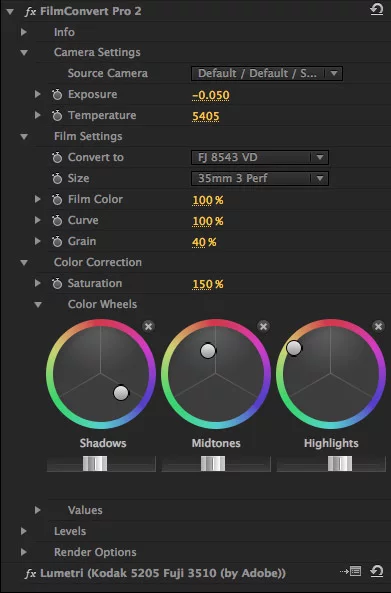The height and width of the screenshot is (593, 391).
Task: Open the Source Camera dropdown
Action: [x=267, y=73]
